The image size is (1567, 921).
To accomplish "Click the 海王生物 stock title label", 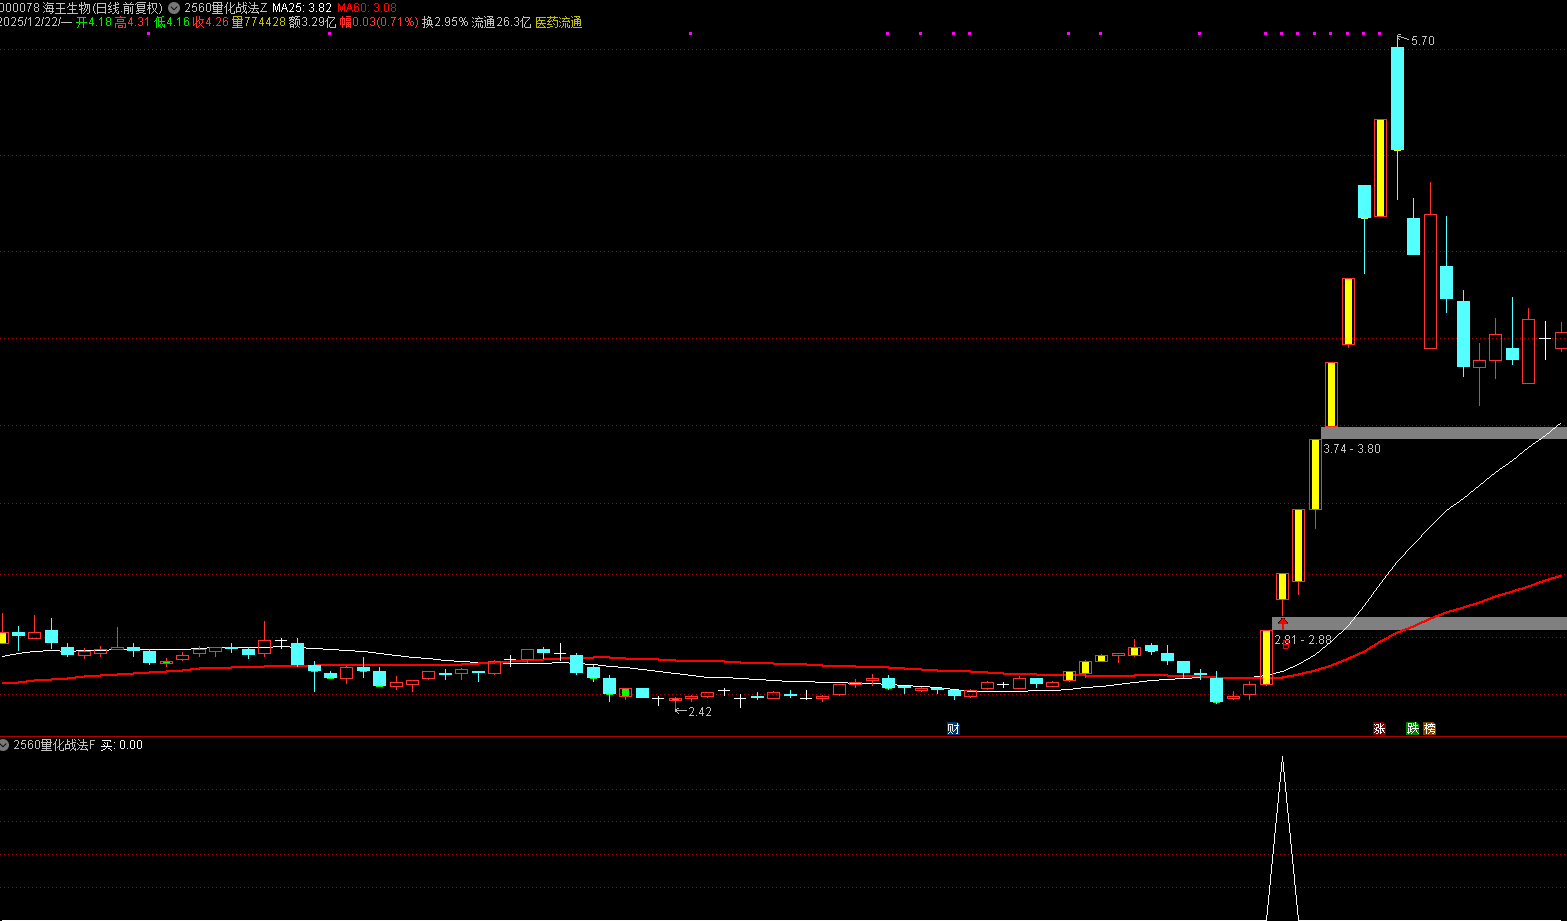I will point(100,8).
